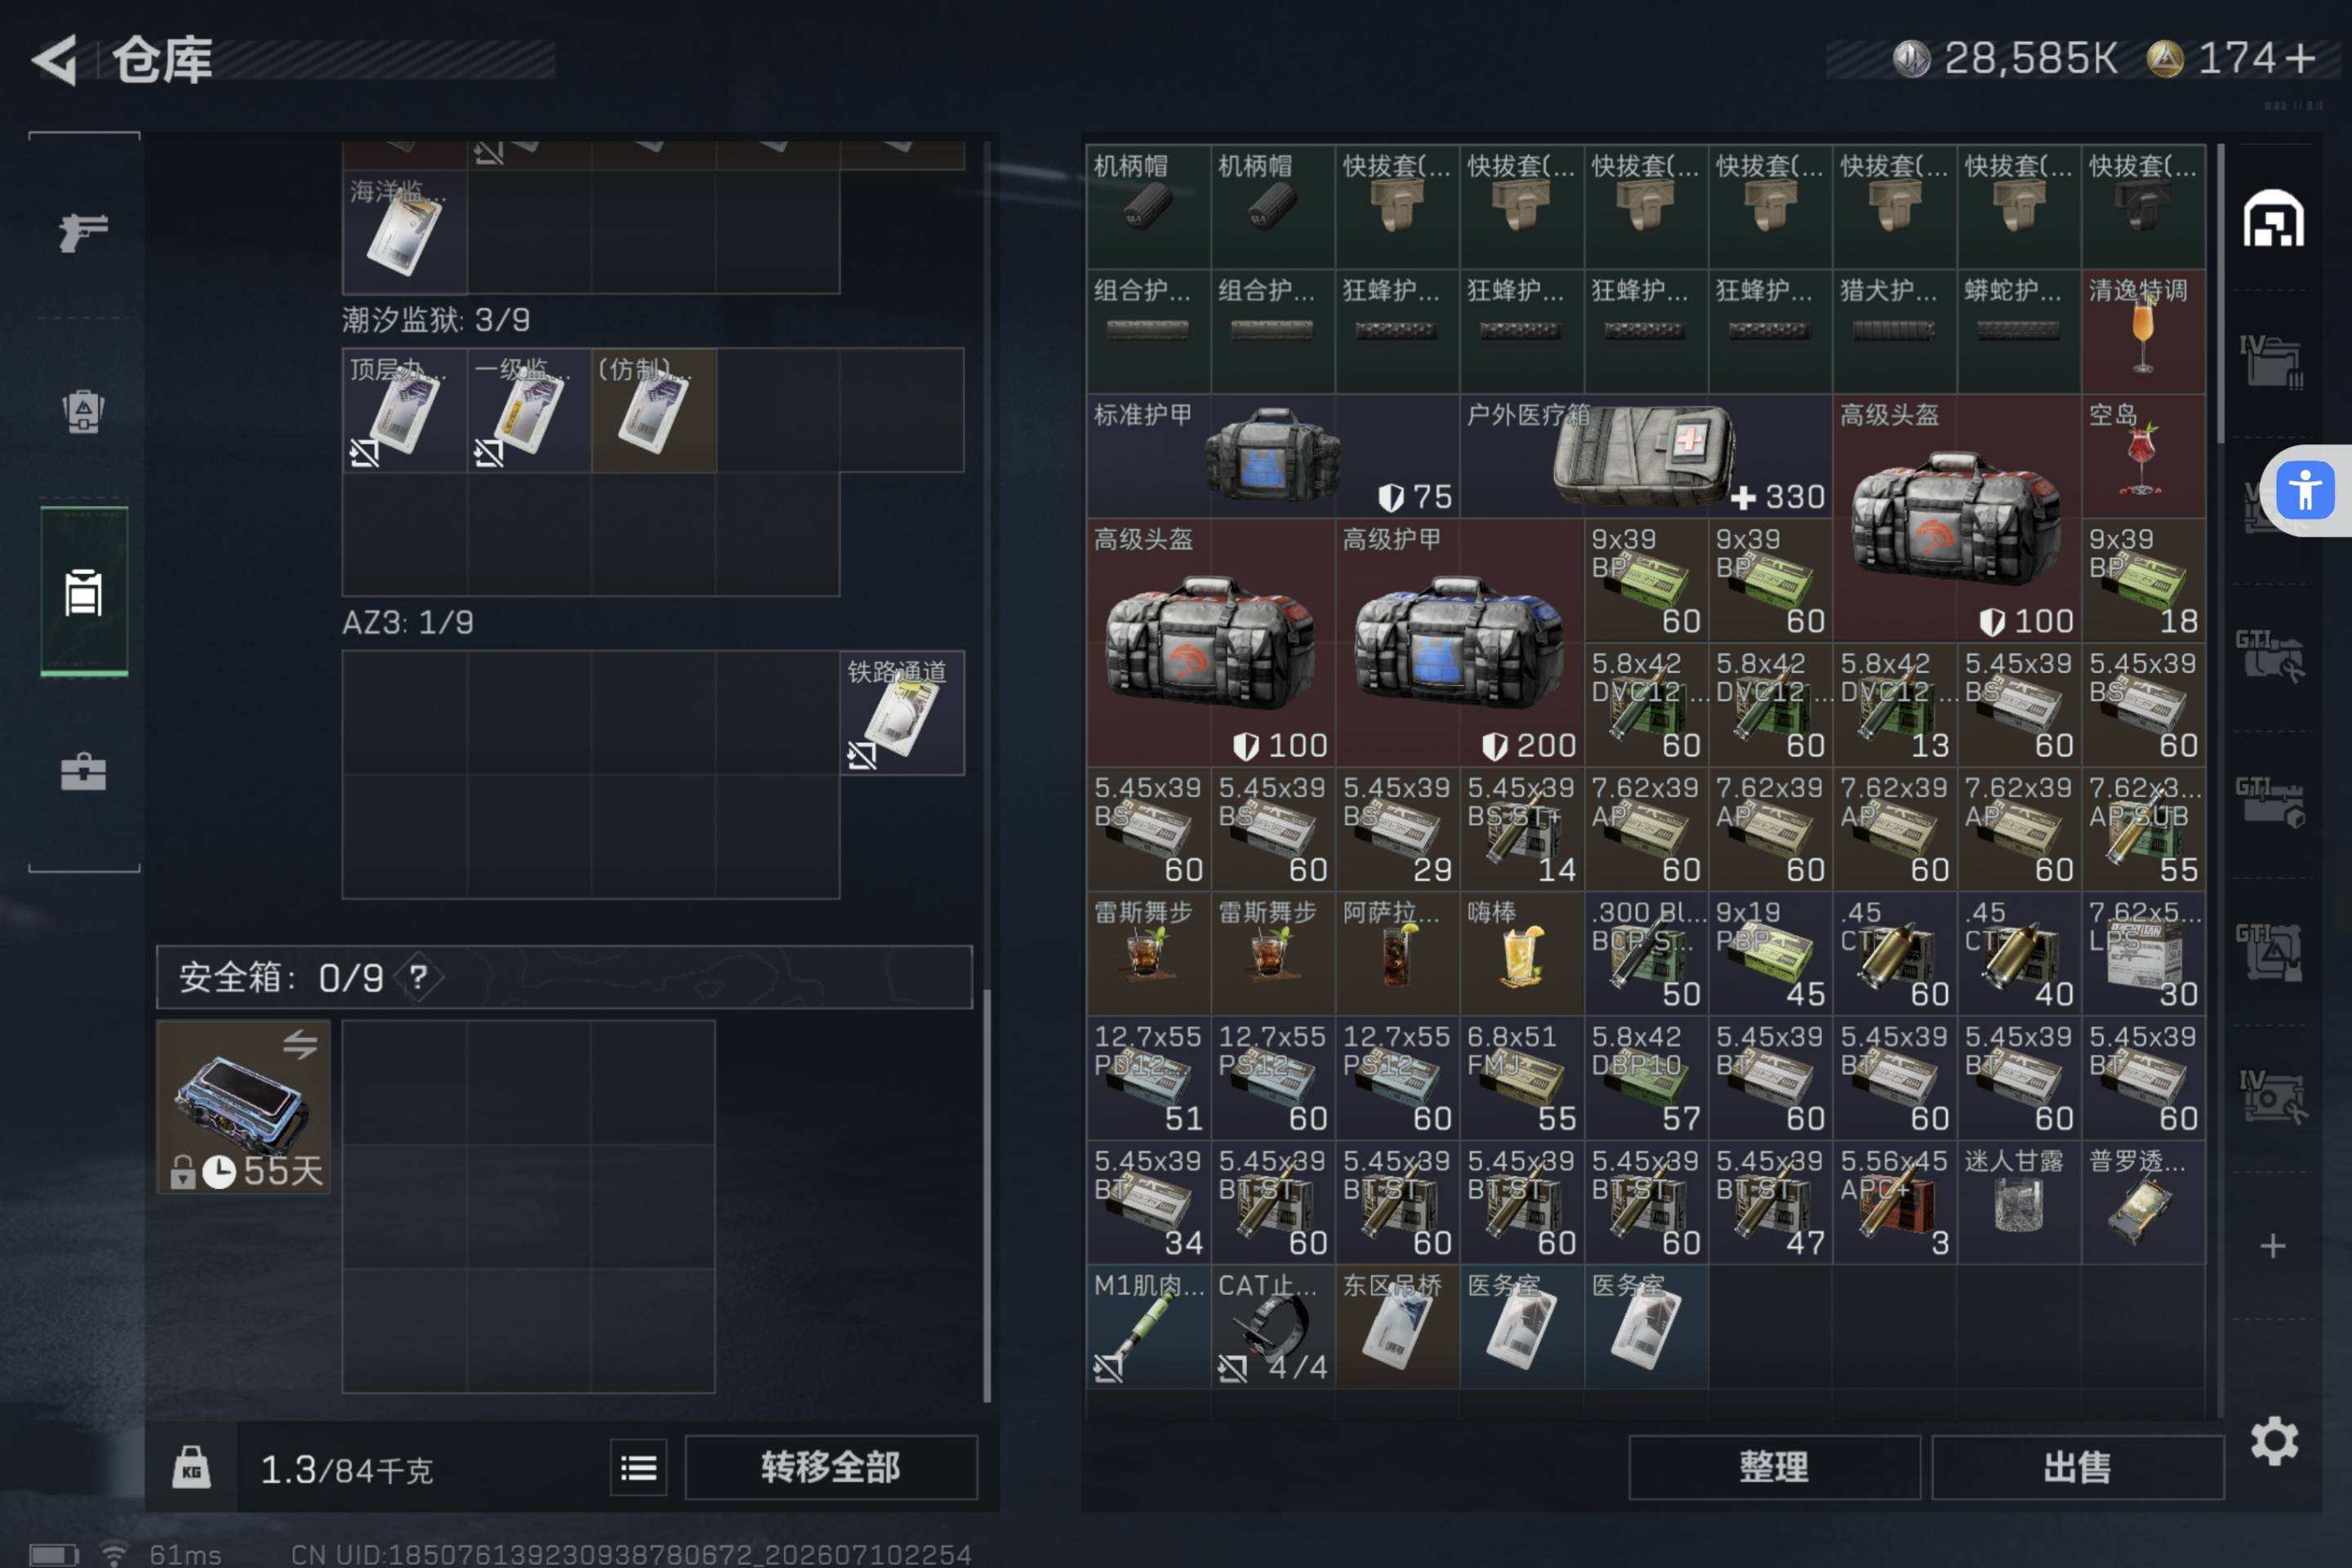Open warehouse settings gear
This screenshot has width=2352, height=1568.
[2274, 1440]
